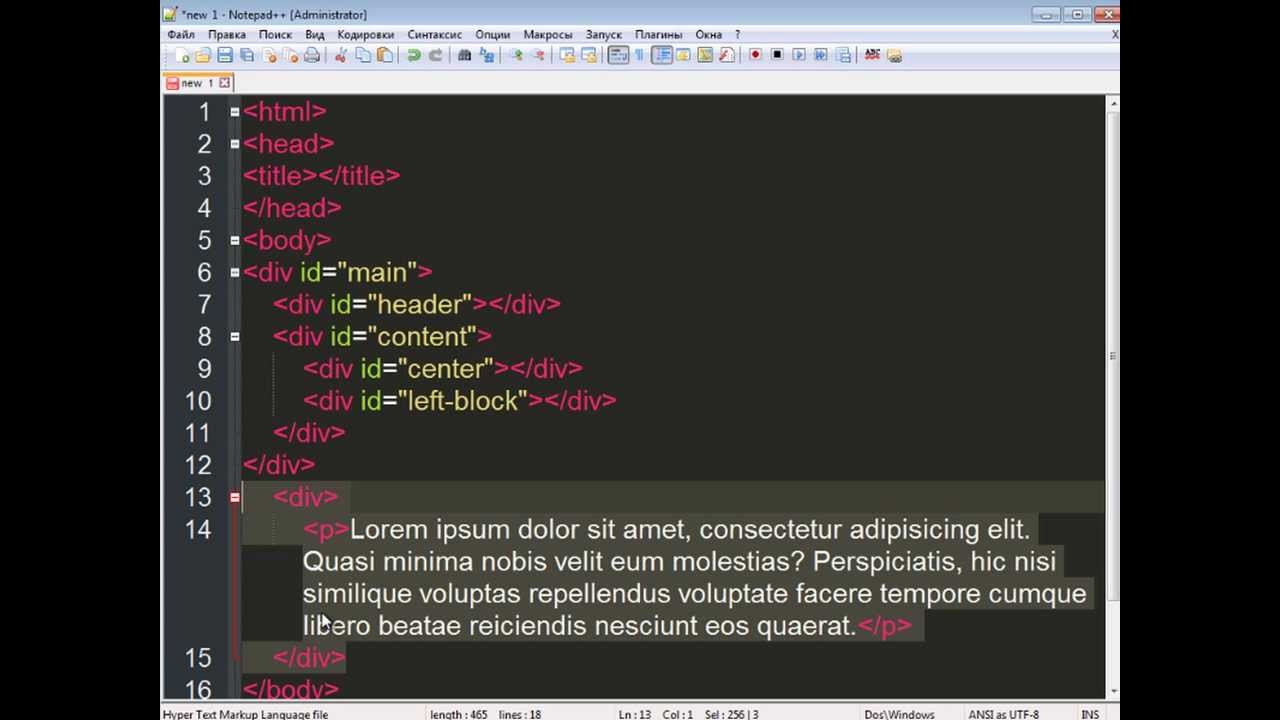
Task: Click the Dos\Windows line ending status entry
Action: [900, 714]
